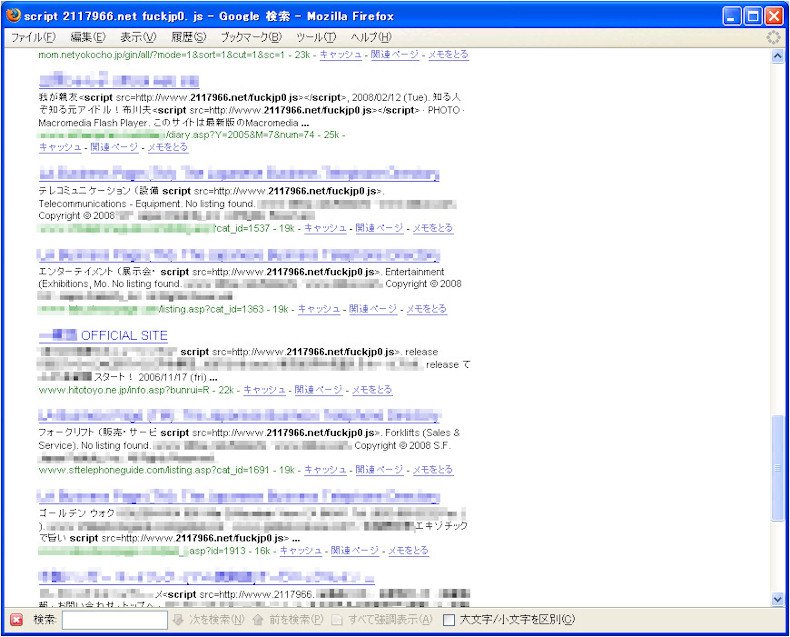
Task: Open キャッシュ link for asp?id=1913 result
Action: click(301, 551)
